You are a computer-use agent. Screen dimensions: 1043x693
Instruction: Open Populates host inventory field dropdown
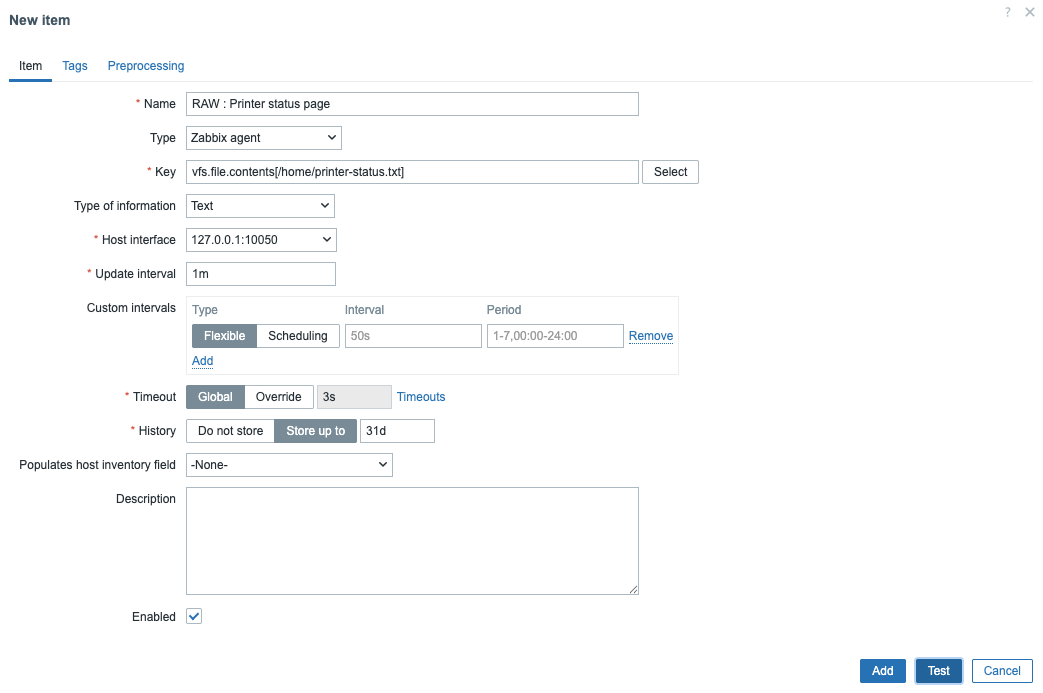click(289, 465)
